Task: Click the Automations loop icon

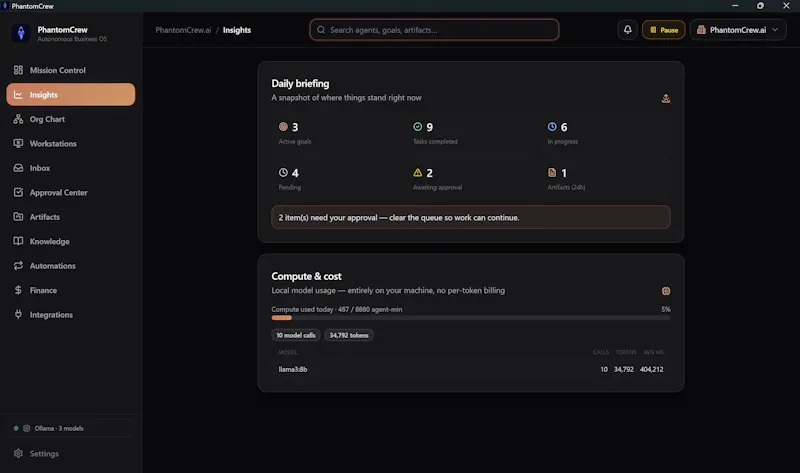Action: [18, 265]
